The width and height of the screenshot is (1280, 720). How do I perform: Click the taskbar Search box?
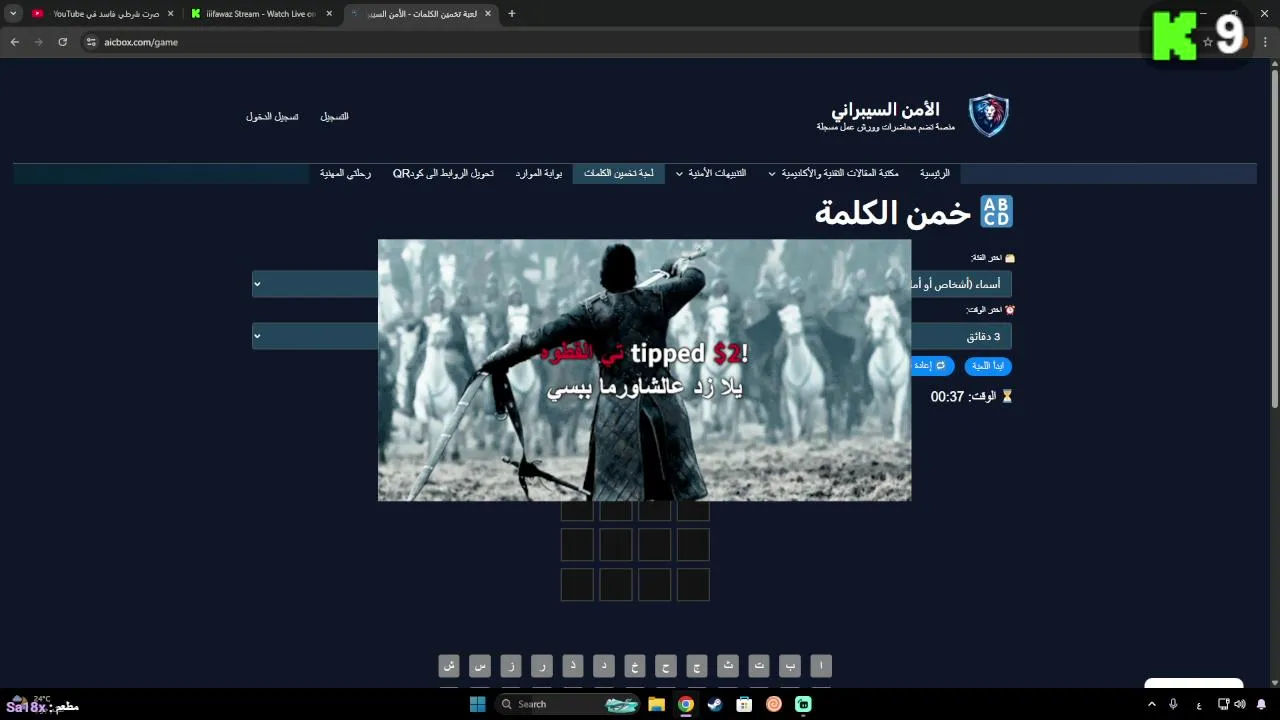click(568, 704)
